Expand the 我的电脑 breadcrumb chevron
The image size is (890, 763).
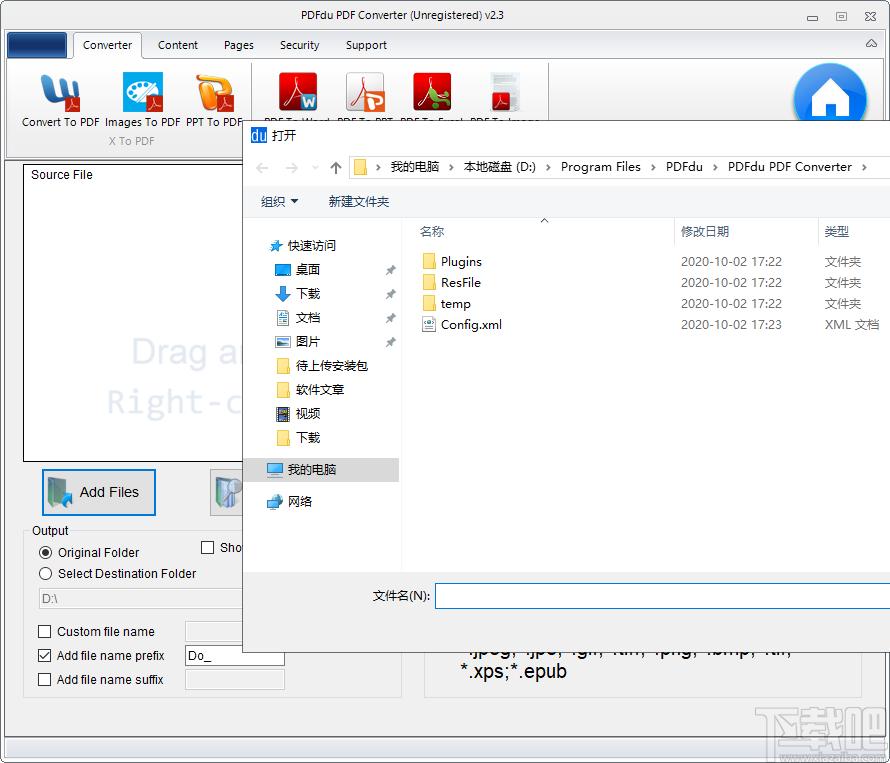451,167
